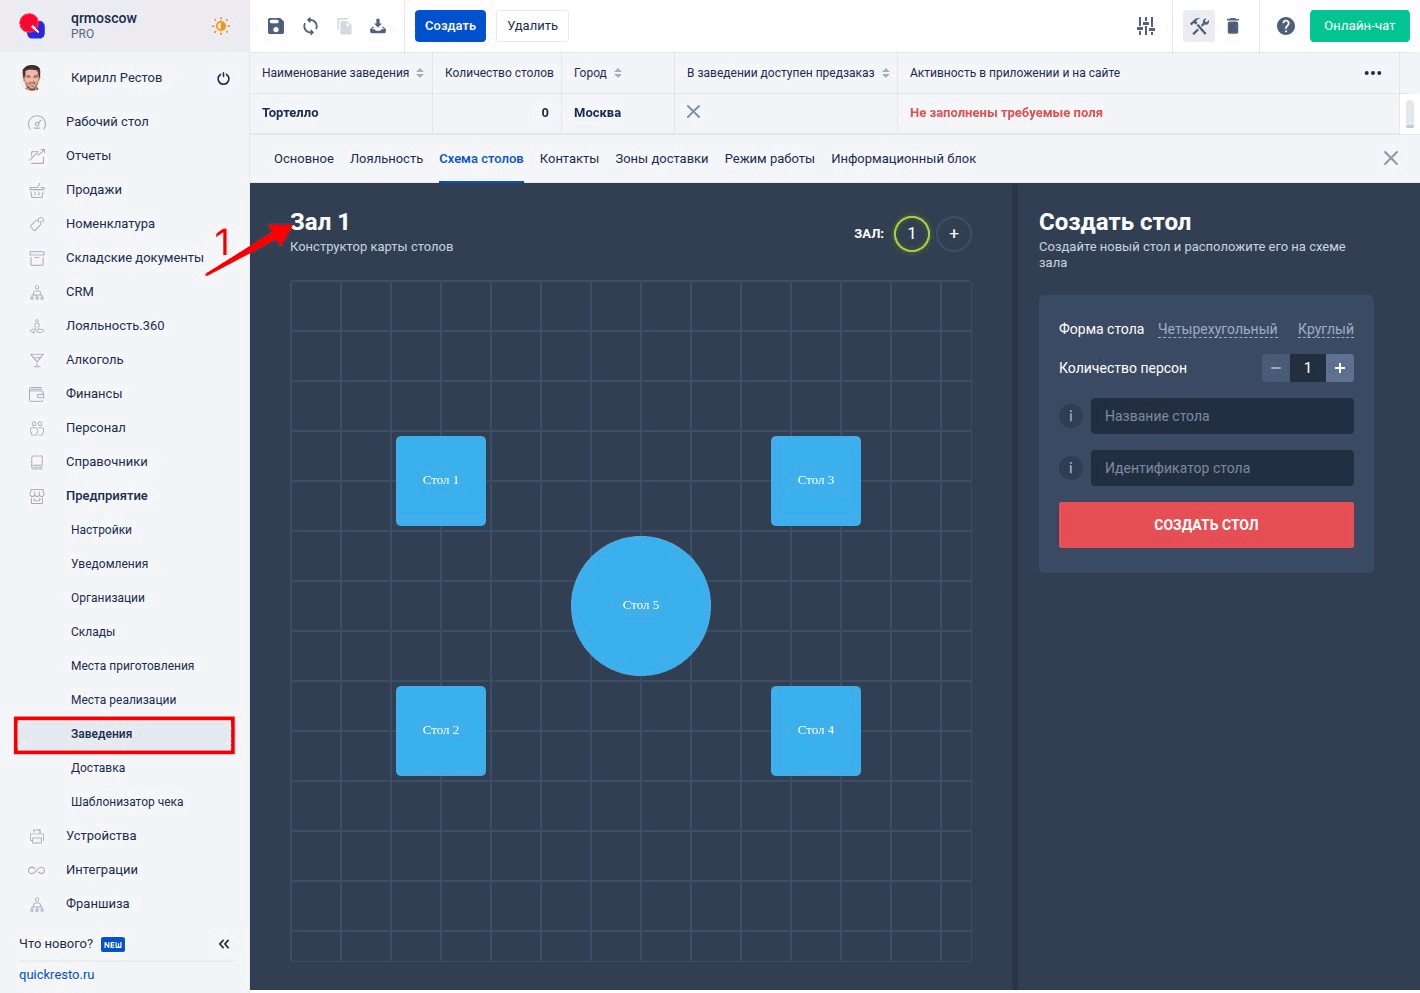
Task: Click the refresh arrows icon in toolbar
Action: tap(310, 26)
